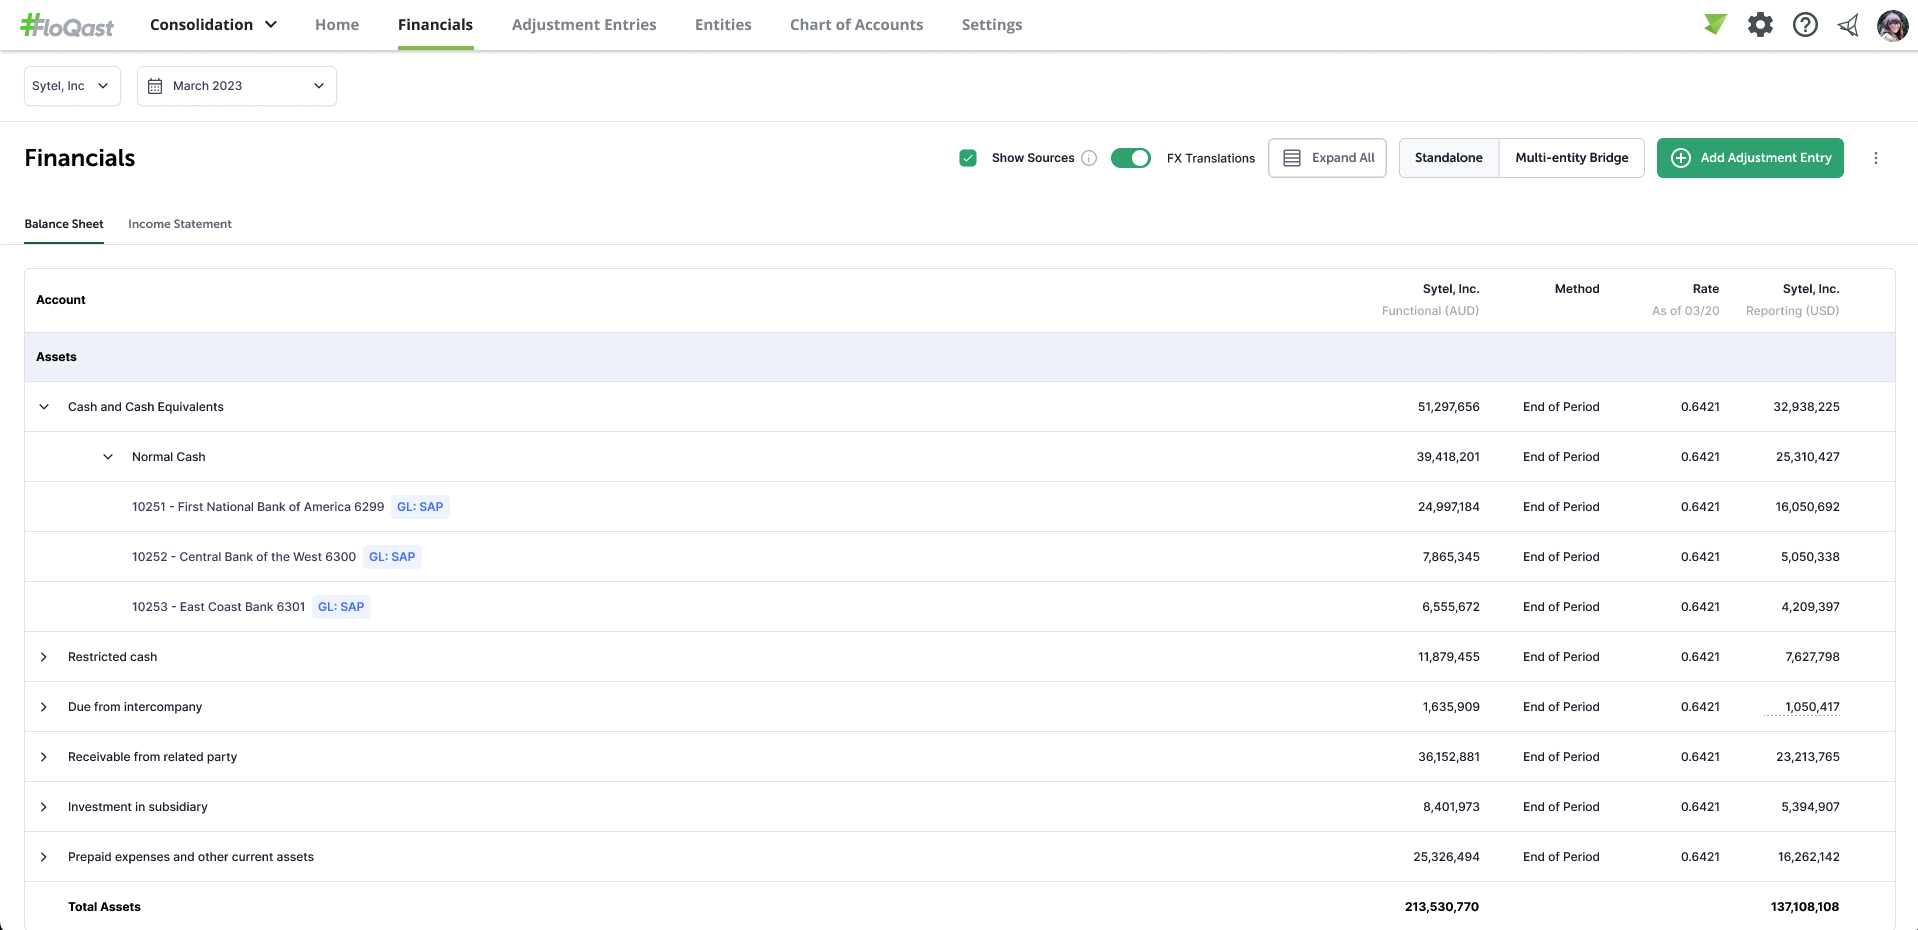
Task: Open the Chart of Accounts tab
Action: tap(856, 25)
